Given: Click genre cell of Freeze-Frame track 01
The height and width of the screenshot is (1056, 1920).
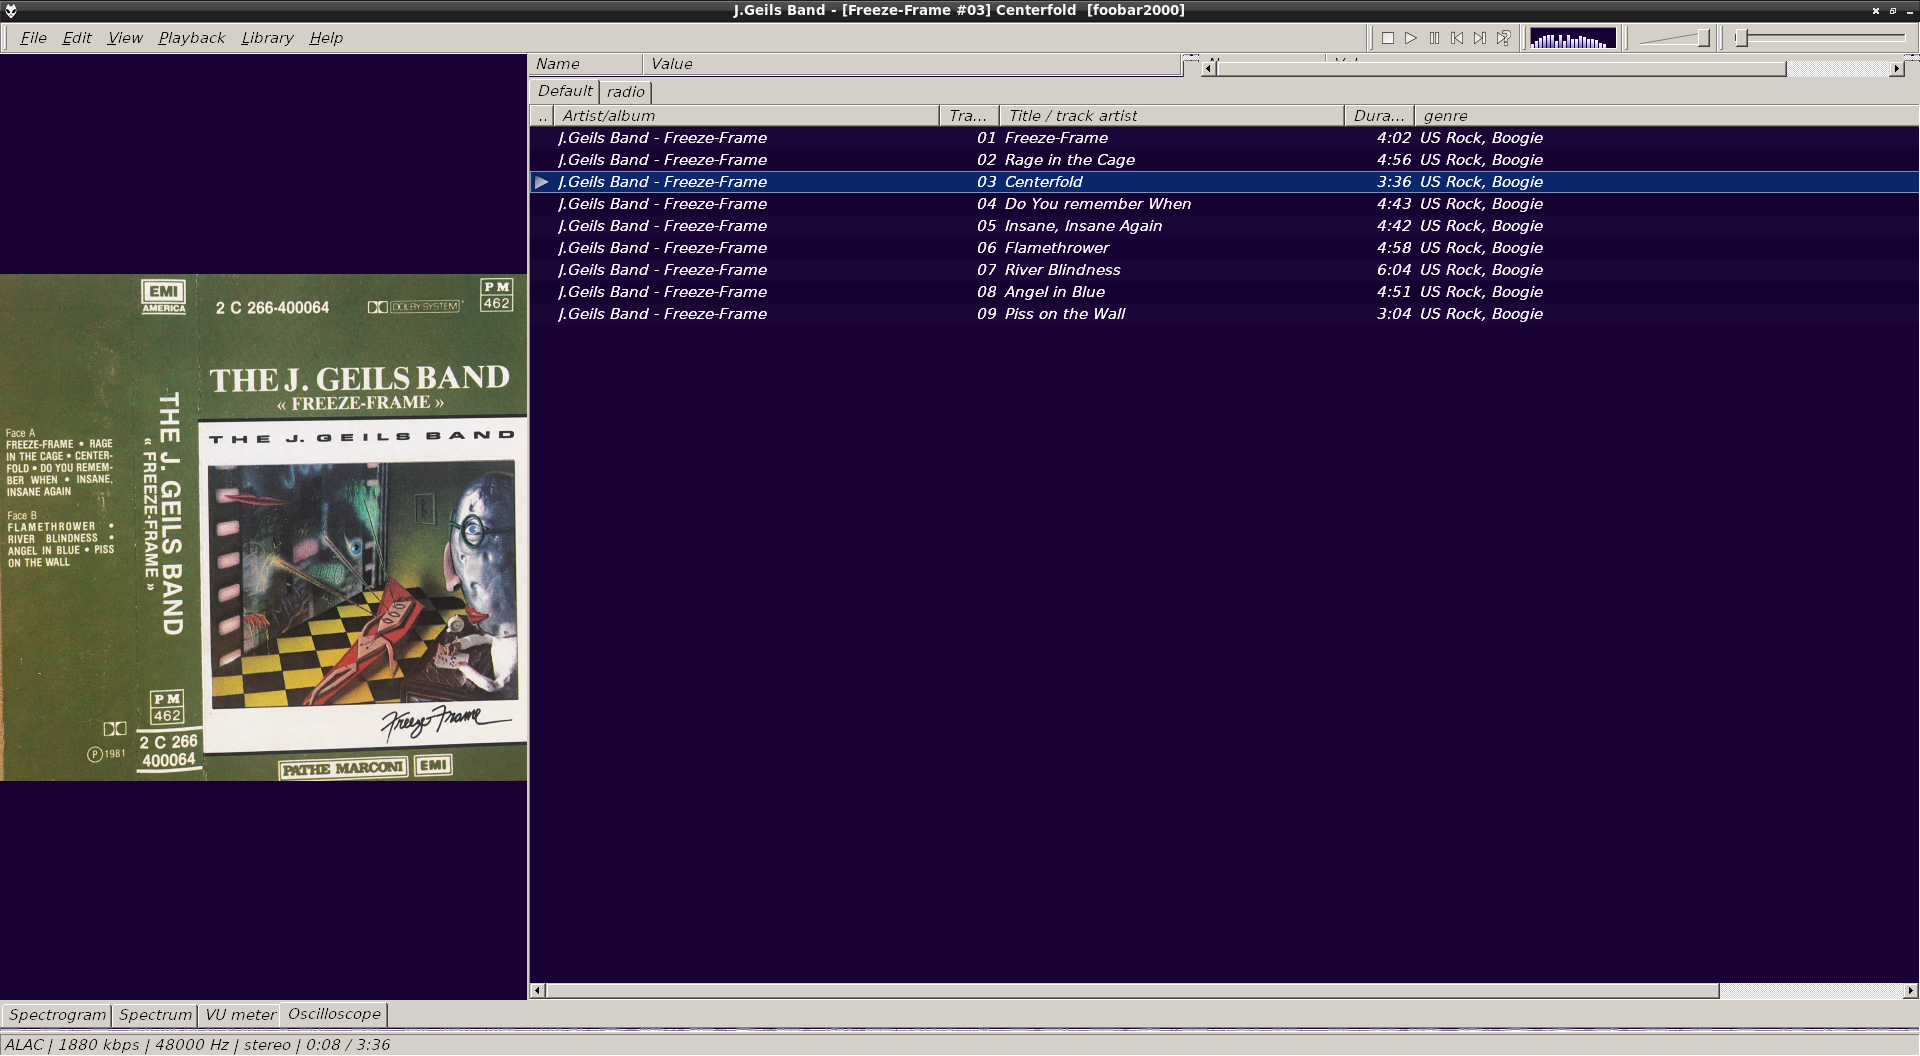Looking at the screenshot, I should 1481,138.
